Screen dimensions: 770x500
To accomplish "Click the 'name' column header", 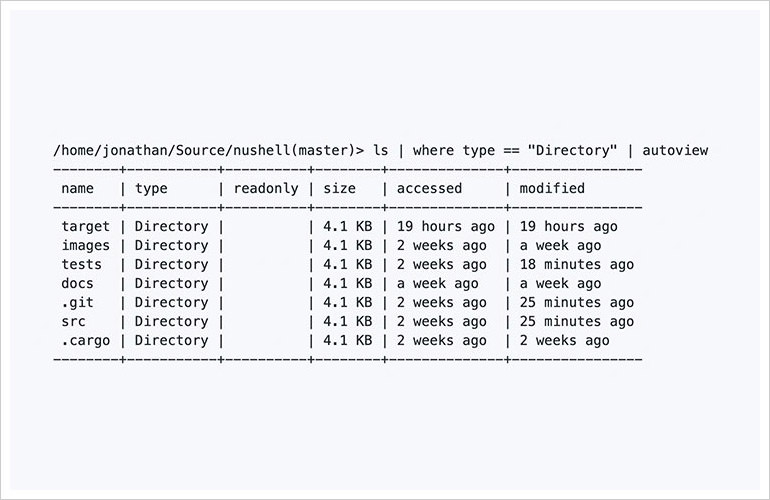I will (x=77, y=188).
